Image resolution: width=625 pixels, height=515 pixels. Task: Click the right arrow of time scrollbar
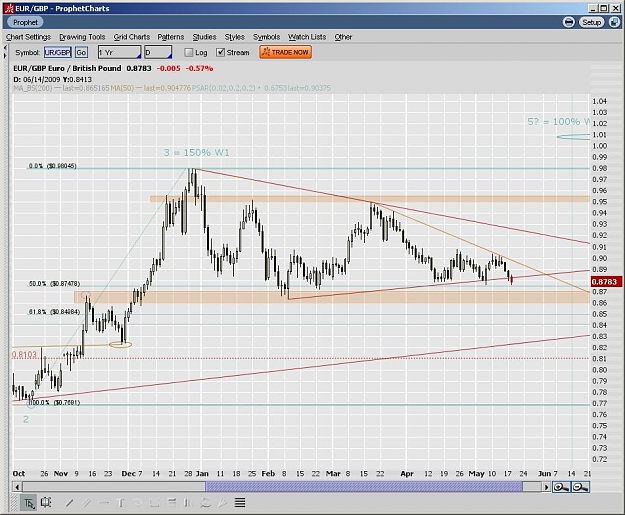pos(546,487)
